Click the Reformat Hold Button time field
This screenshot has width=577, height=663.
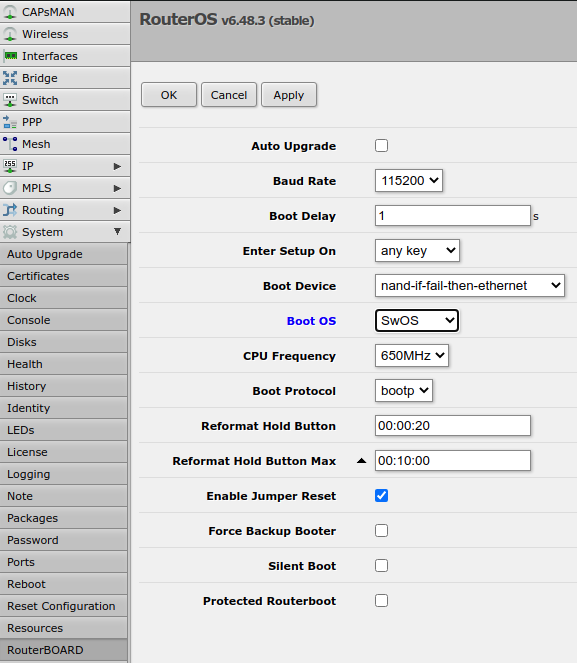click(x=453, y=425)
